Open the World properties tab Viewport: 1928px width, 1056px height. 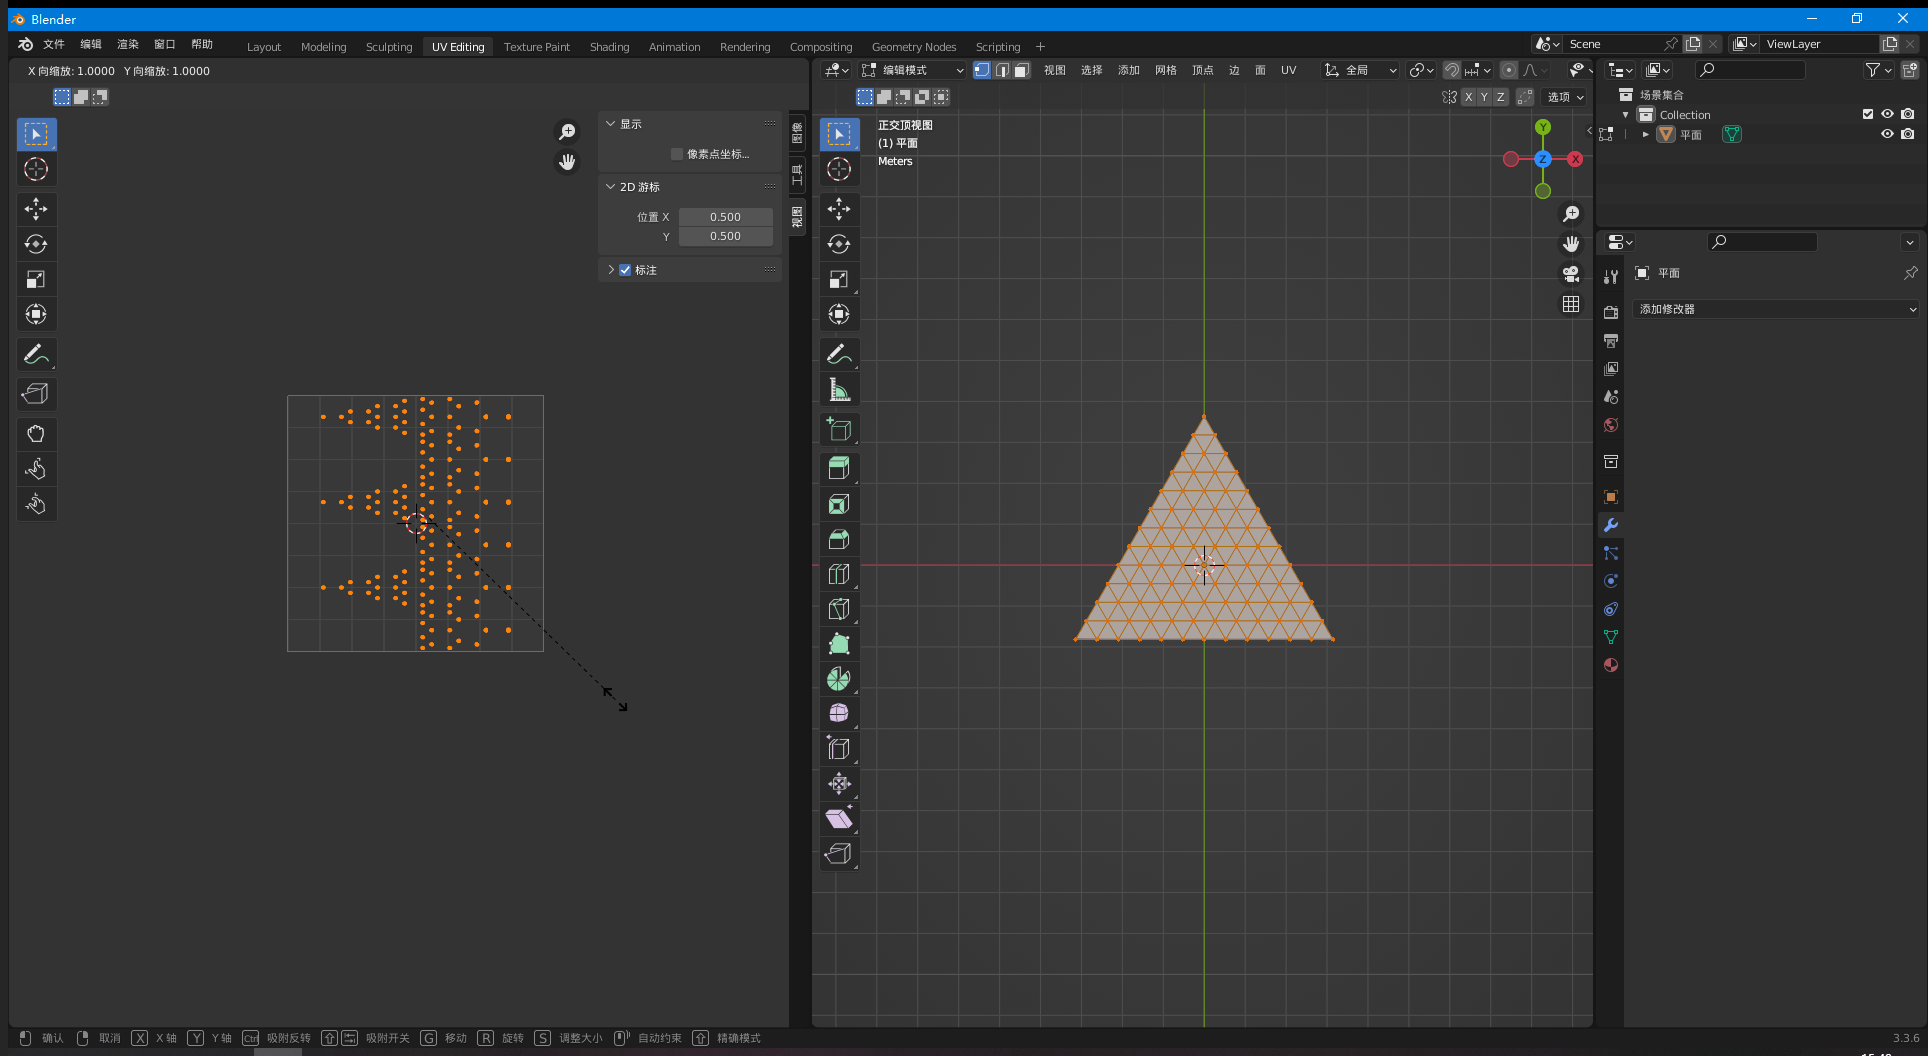click(x=1610, y=425)
